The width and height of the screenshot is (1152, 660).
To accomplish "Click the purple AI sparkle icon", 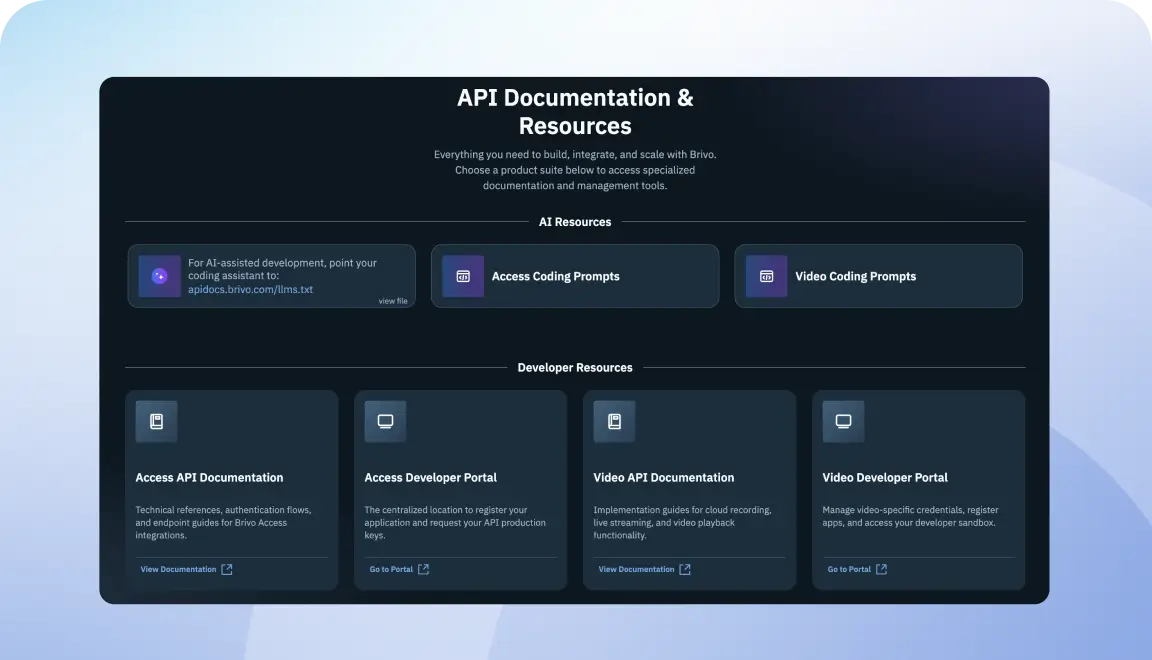I will [159, 276].
